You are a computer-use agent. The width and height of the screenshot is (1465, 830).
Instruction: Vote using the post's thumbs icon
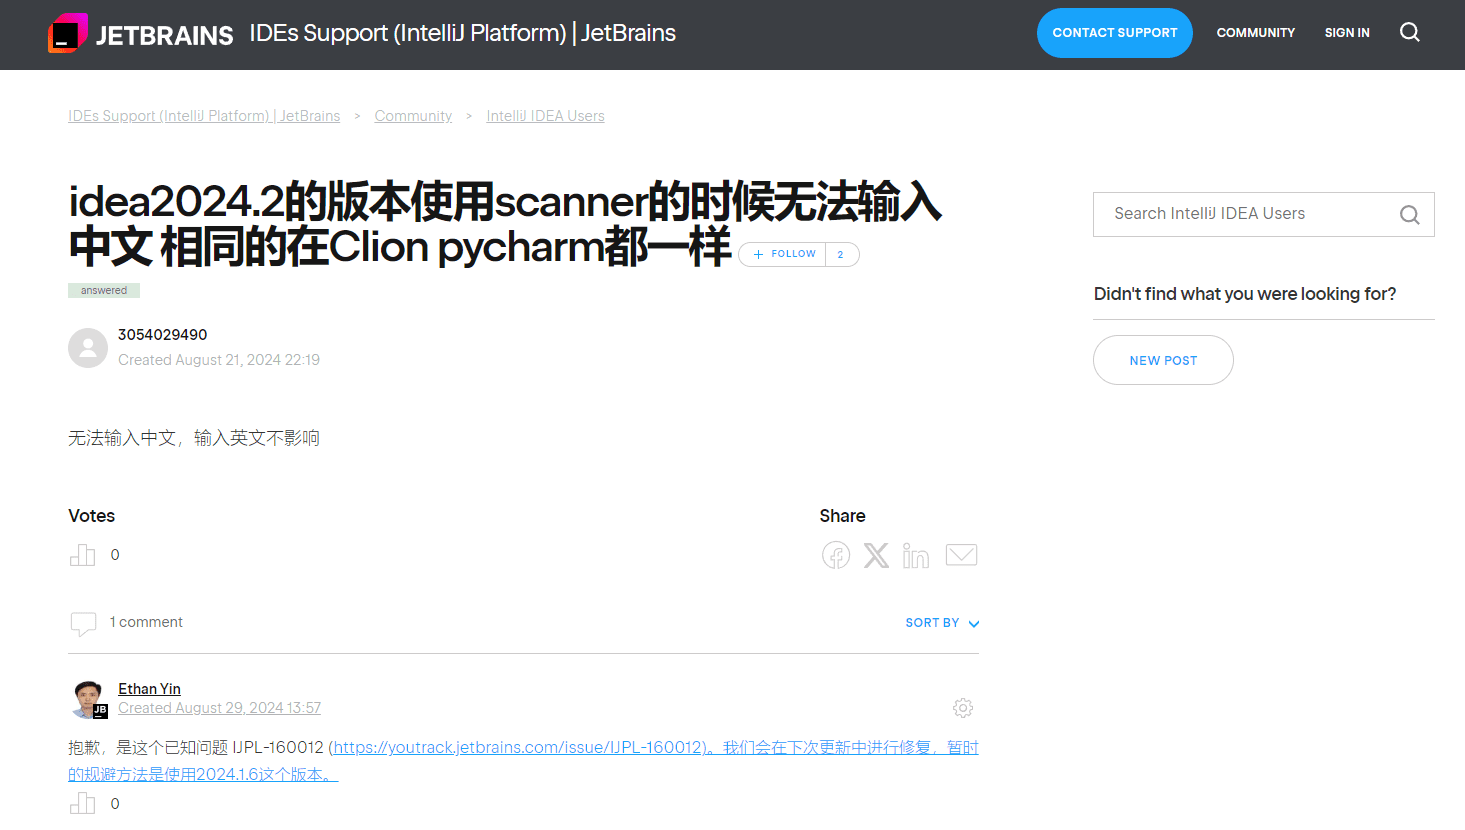coord(82,555)
